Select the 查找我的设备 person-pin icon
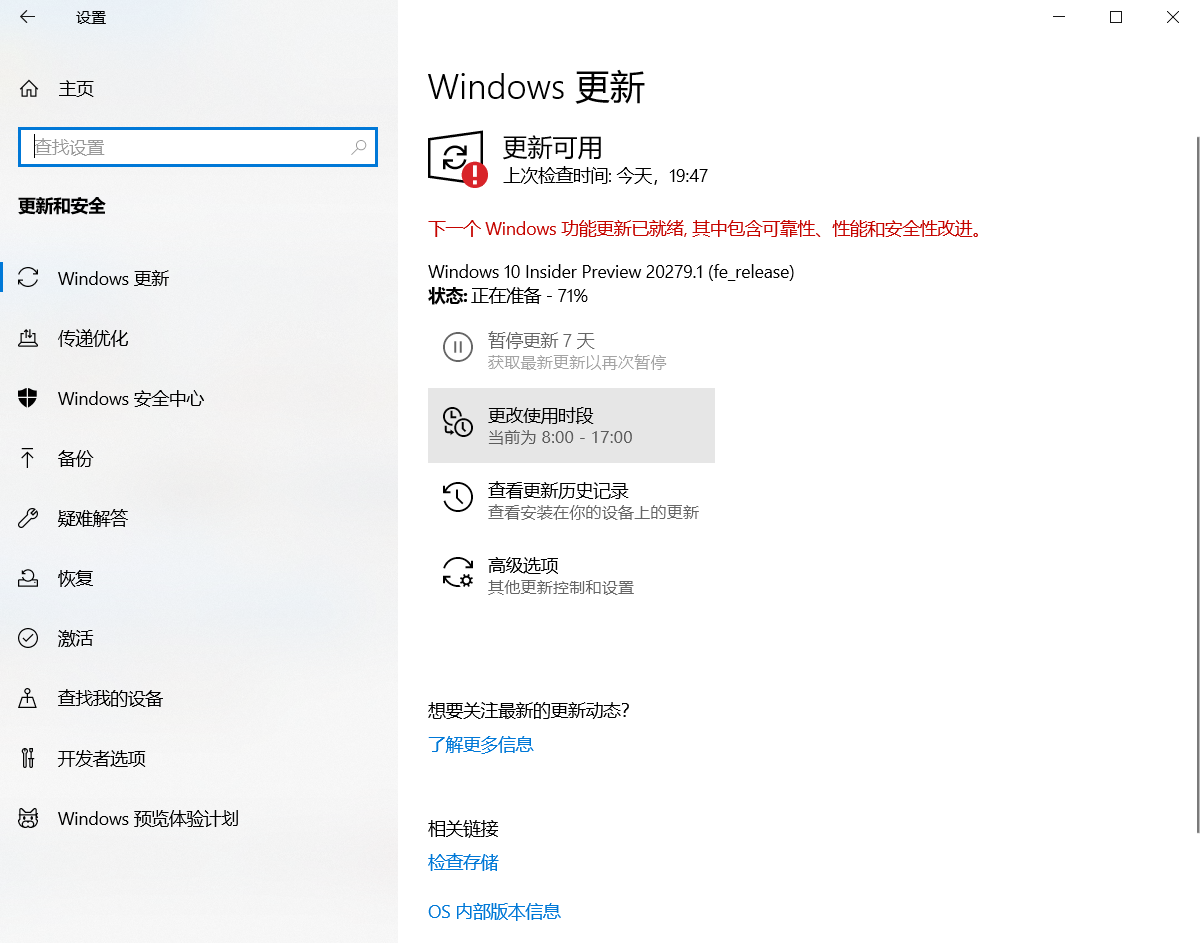The width and height of the screenshot is (1202, 943). click(28, 698)
